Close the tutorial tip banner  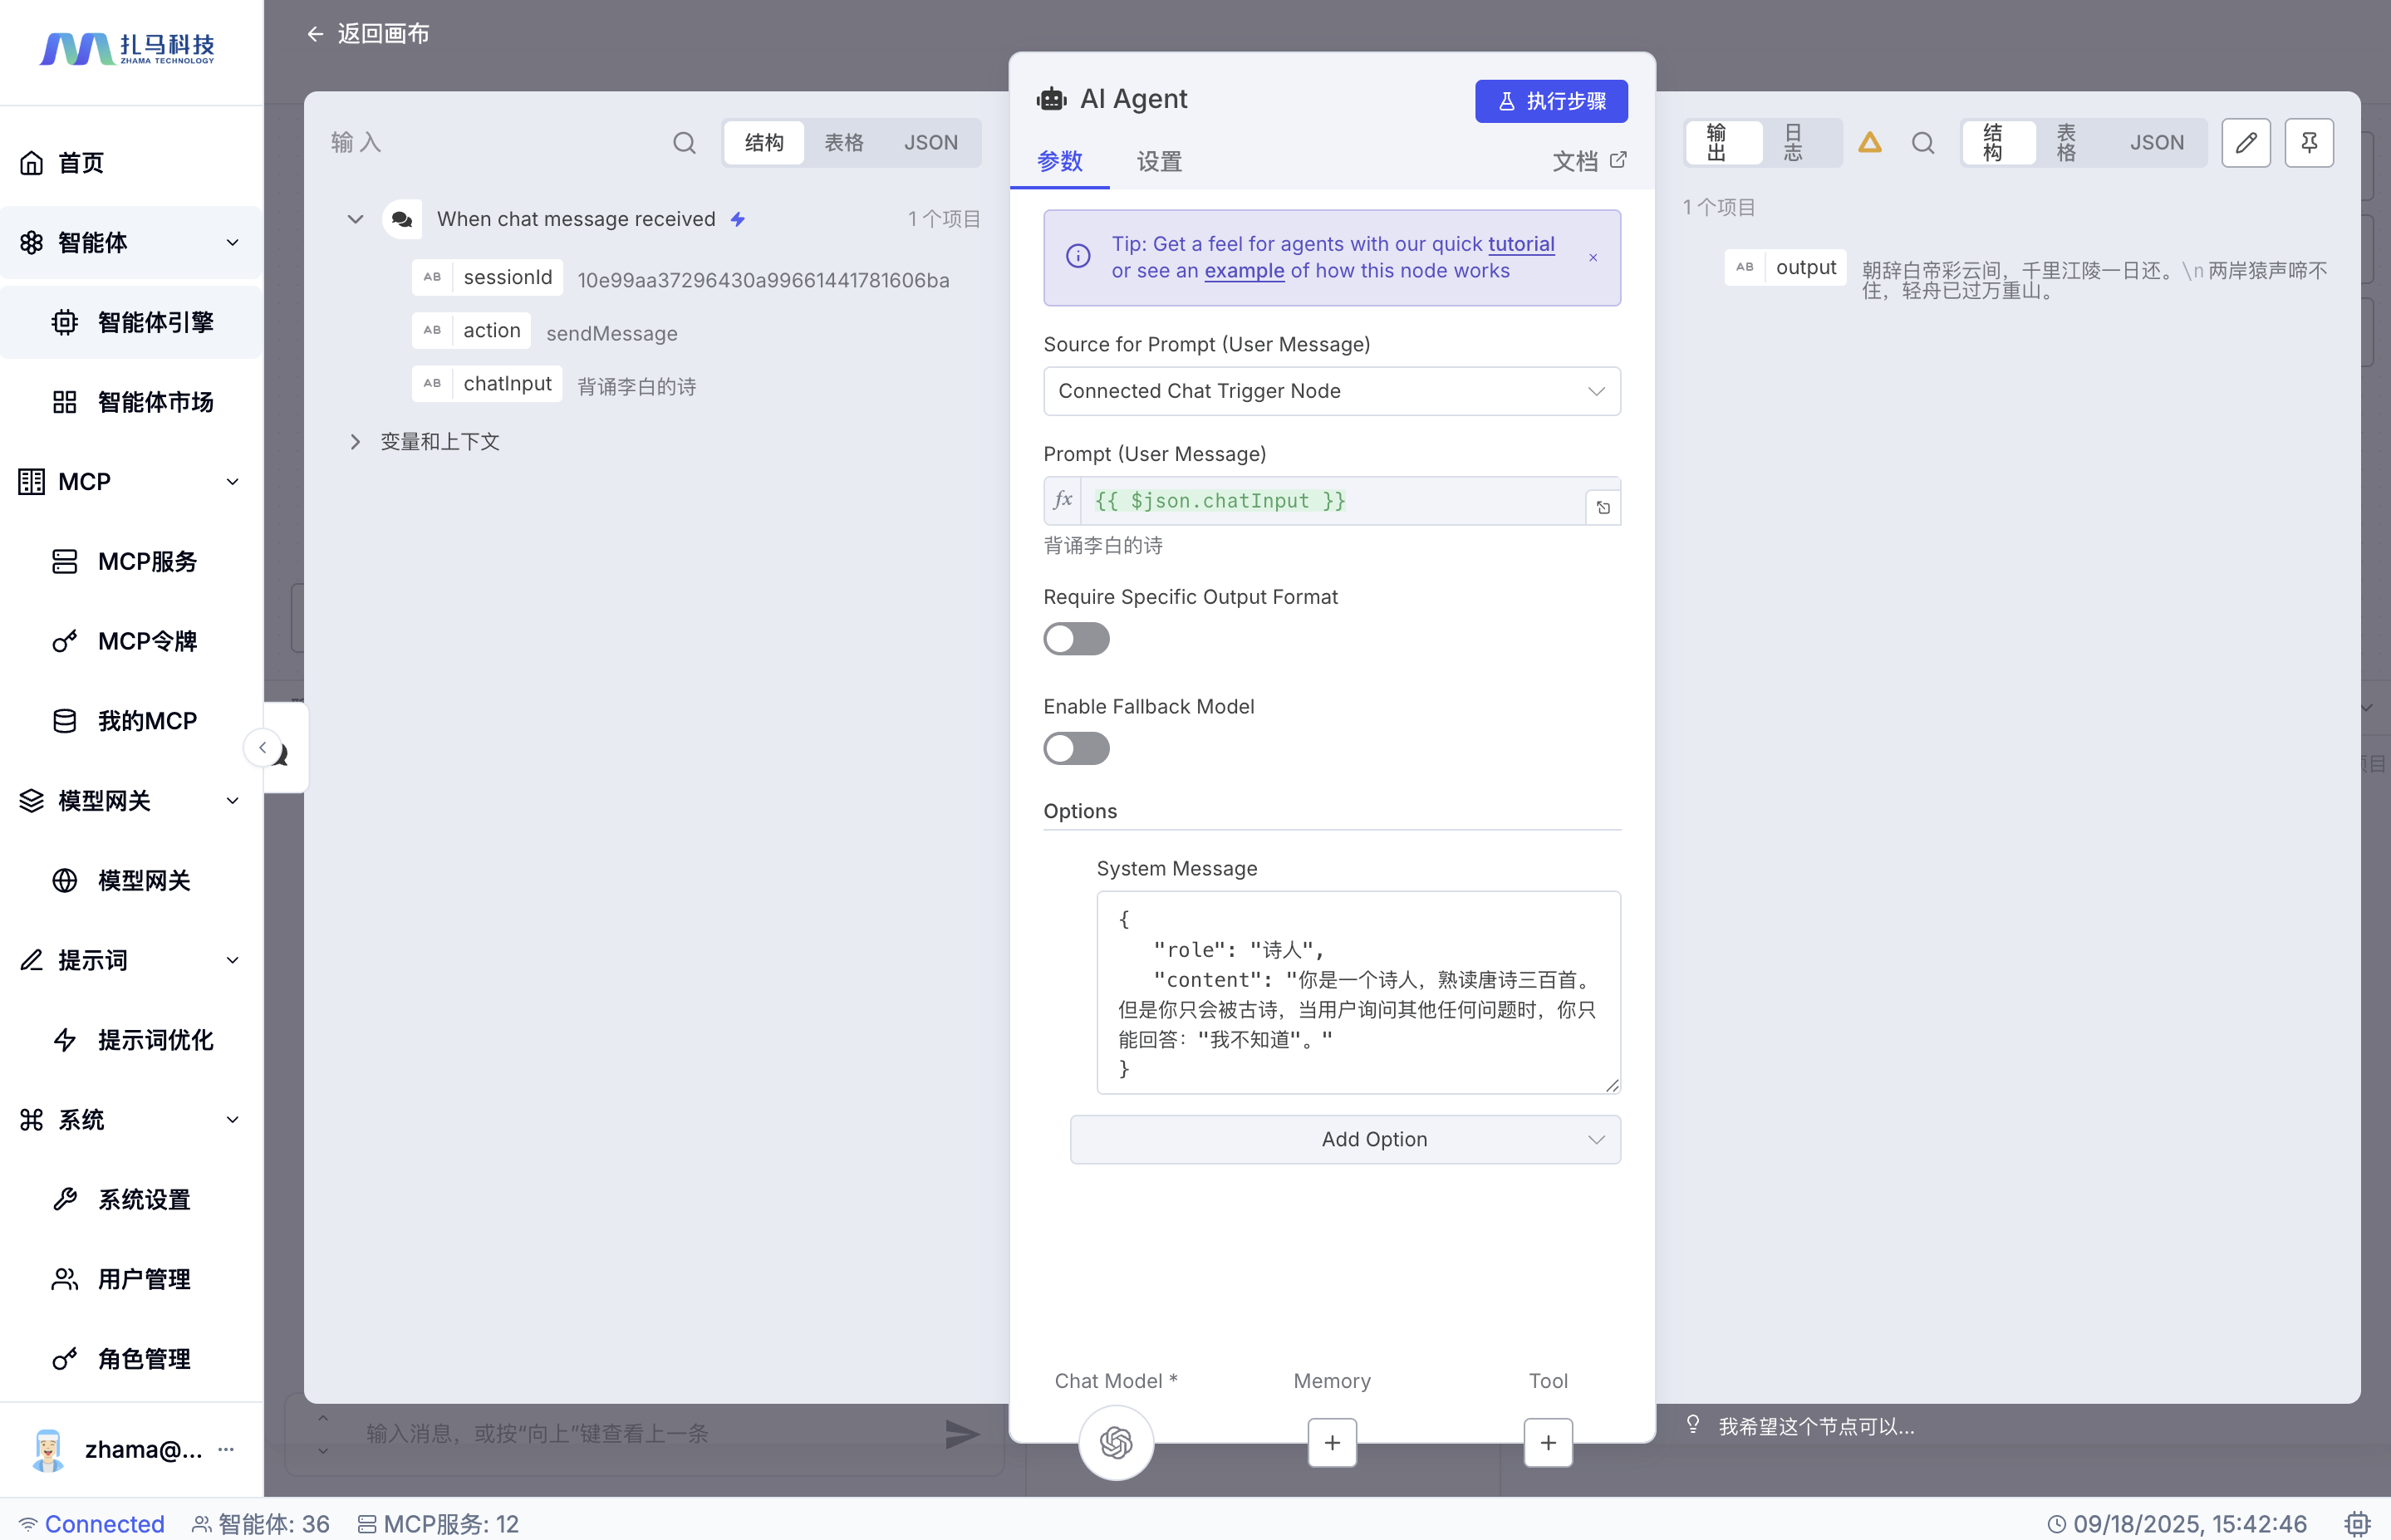[1592, 258]
